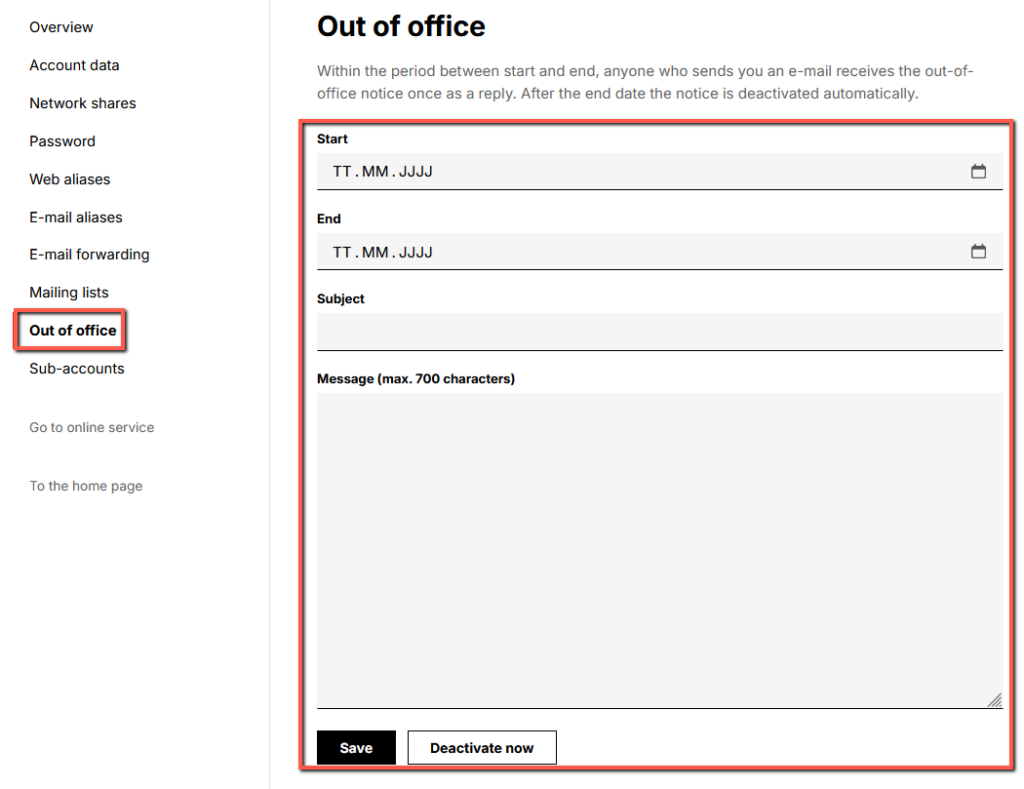Click inside the Message text area
Viewport: 1024px width, 789px height.
pos(660,551)
